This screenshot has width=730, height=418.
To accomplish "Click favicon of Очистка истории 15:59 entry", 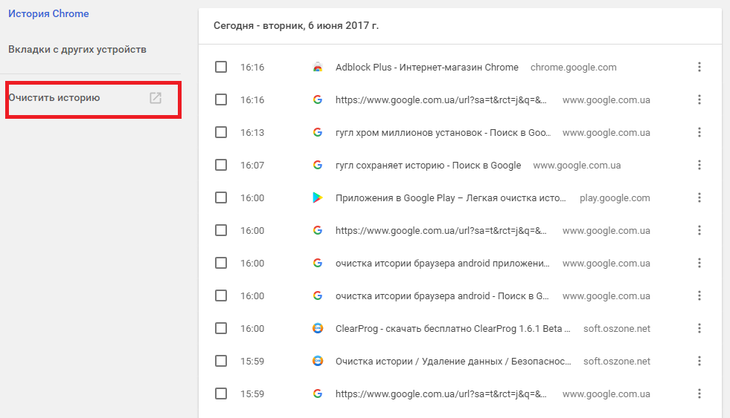I will coord(317,361).
